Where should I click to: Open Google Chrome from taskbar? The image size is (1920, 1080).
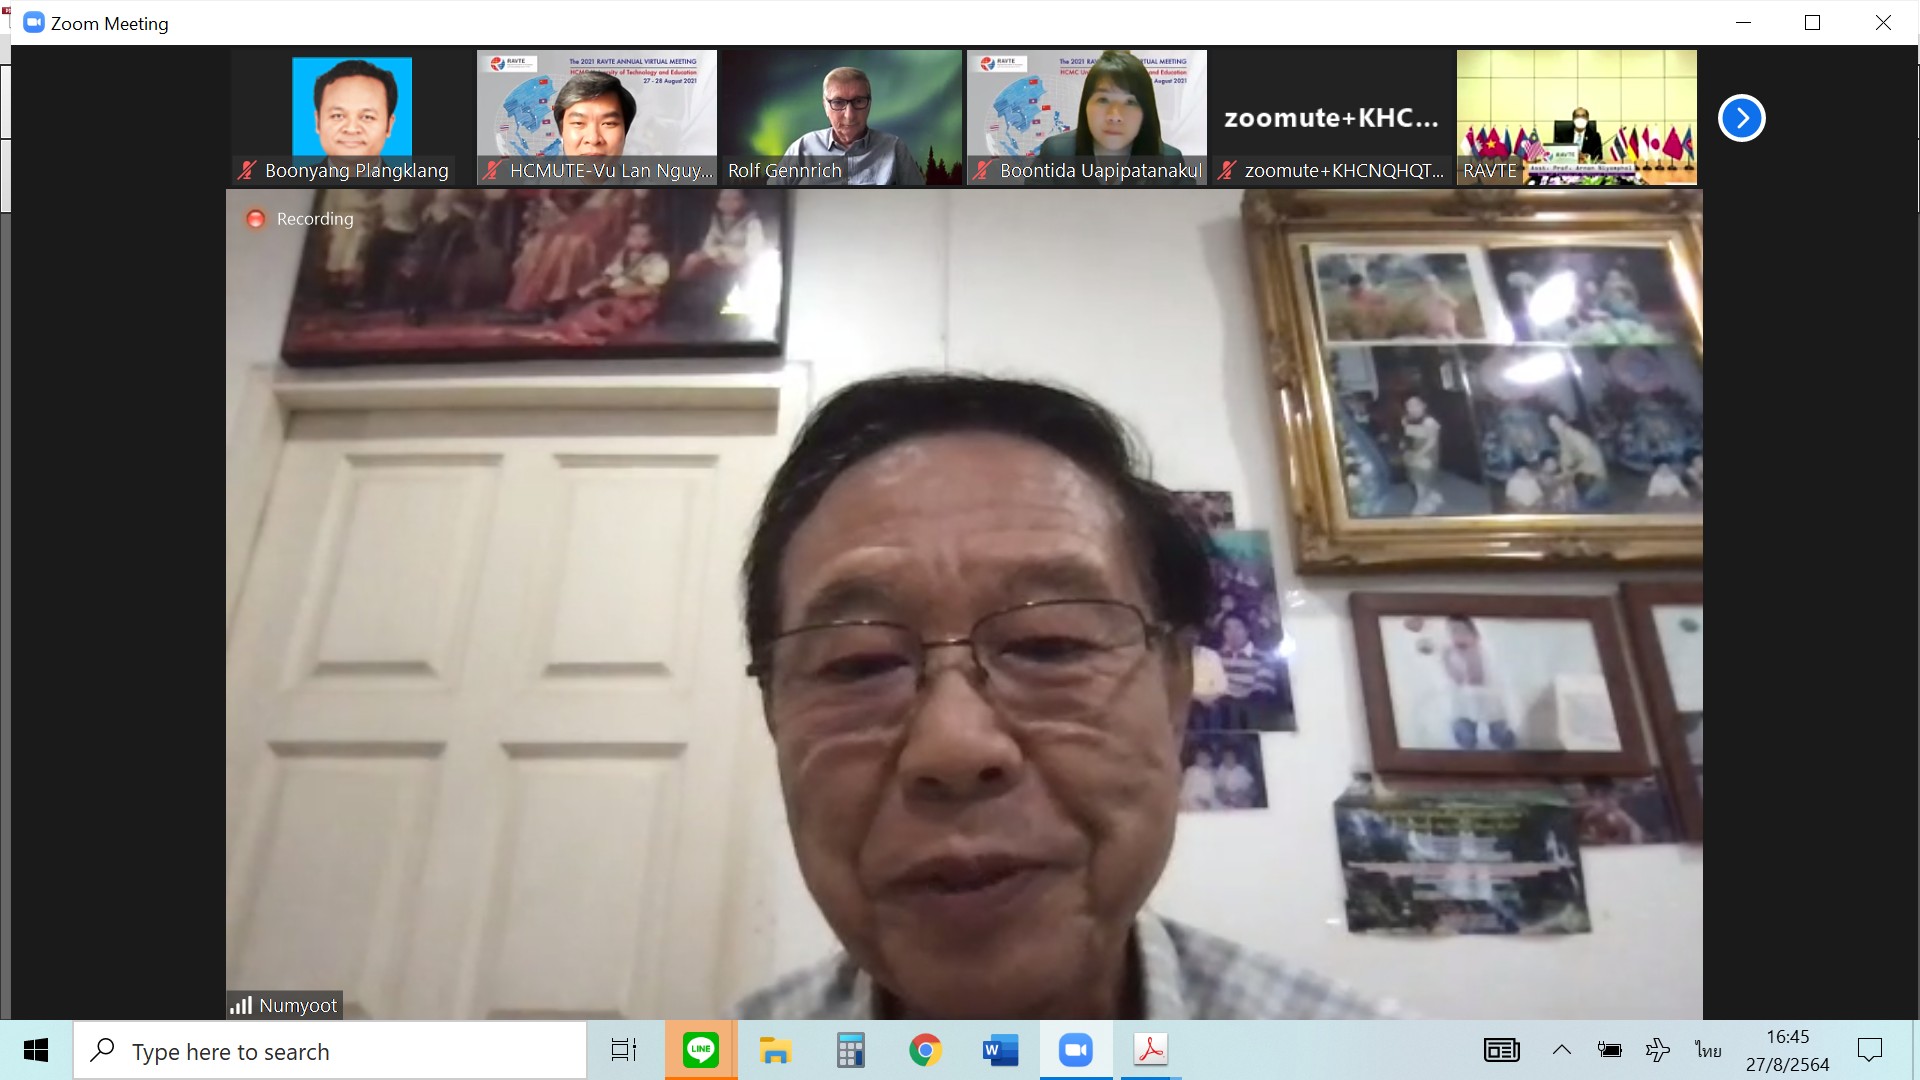926,1050
